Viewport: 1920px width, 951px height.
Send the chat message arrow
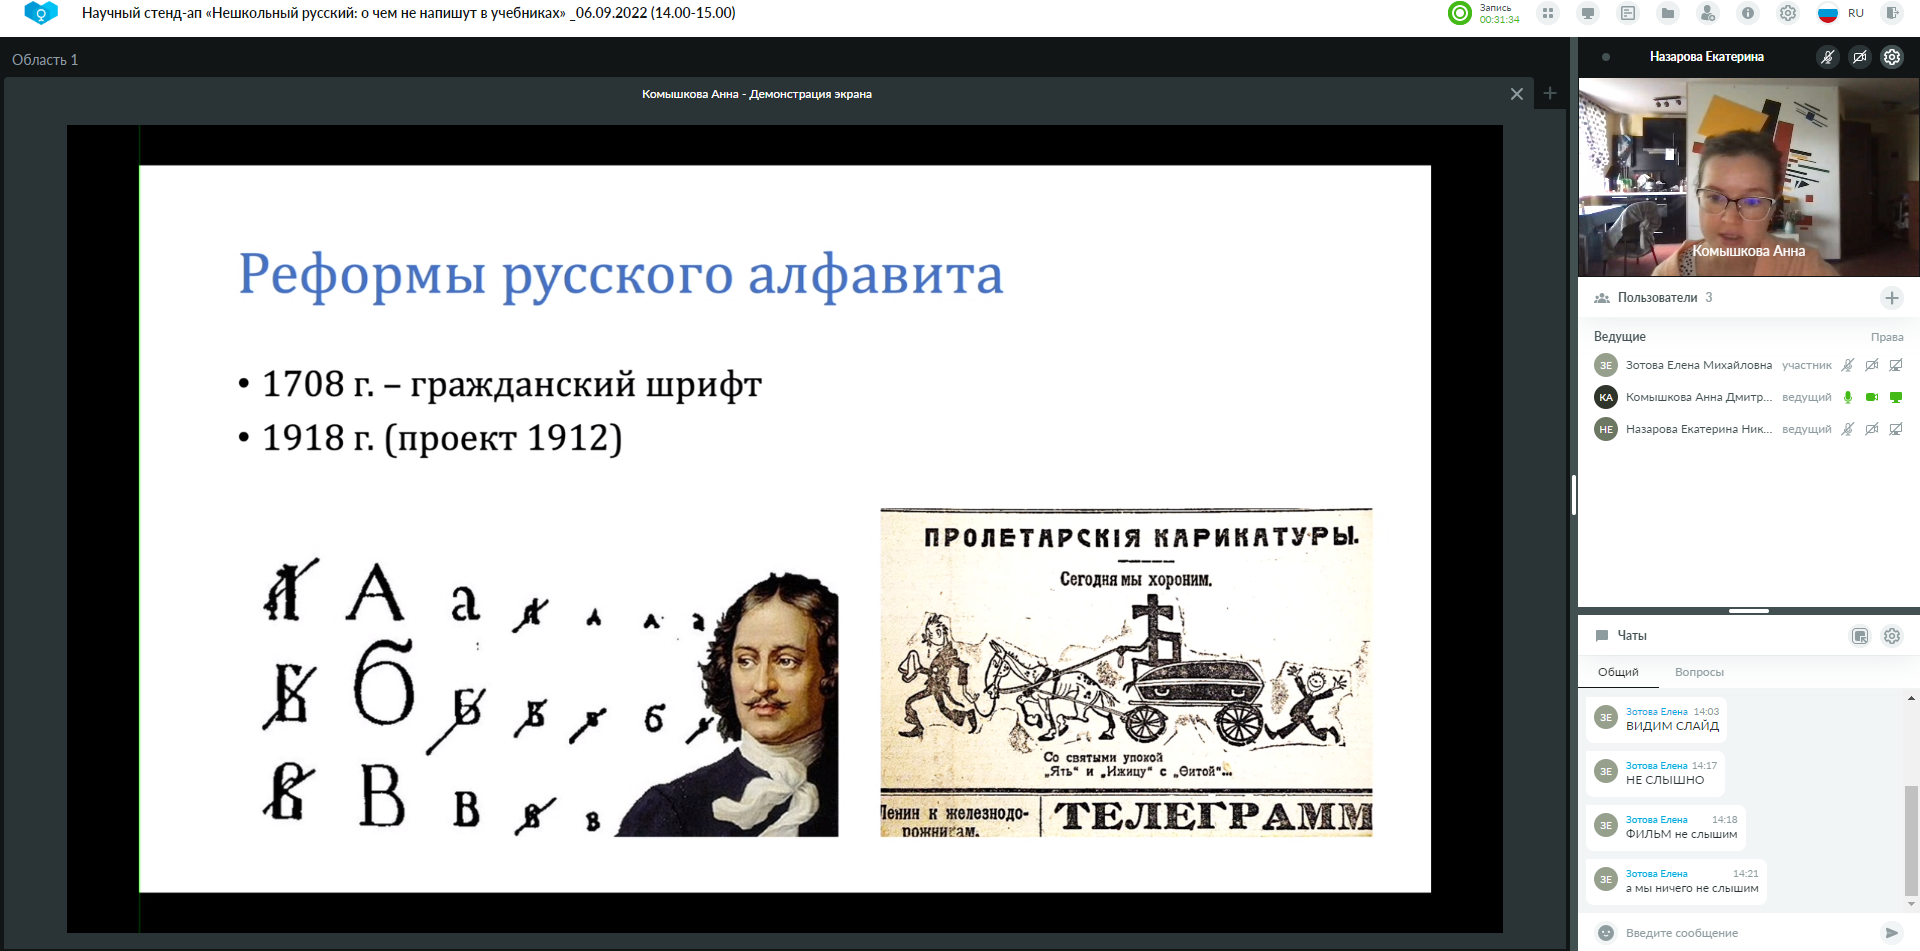click(1891, 933)
